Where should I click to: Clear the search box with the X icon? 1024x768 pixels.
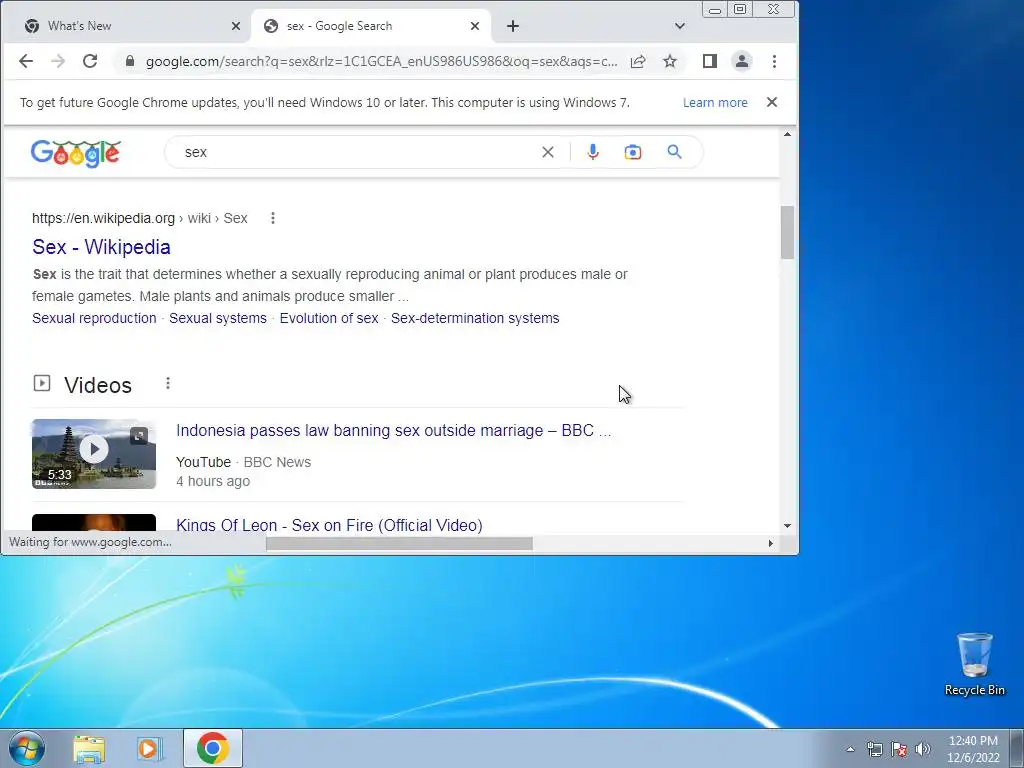(x=548, y=152)
